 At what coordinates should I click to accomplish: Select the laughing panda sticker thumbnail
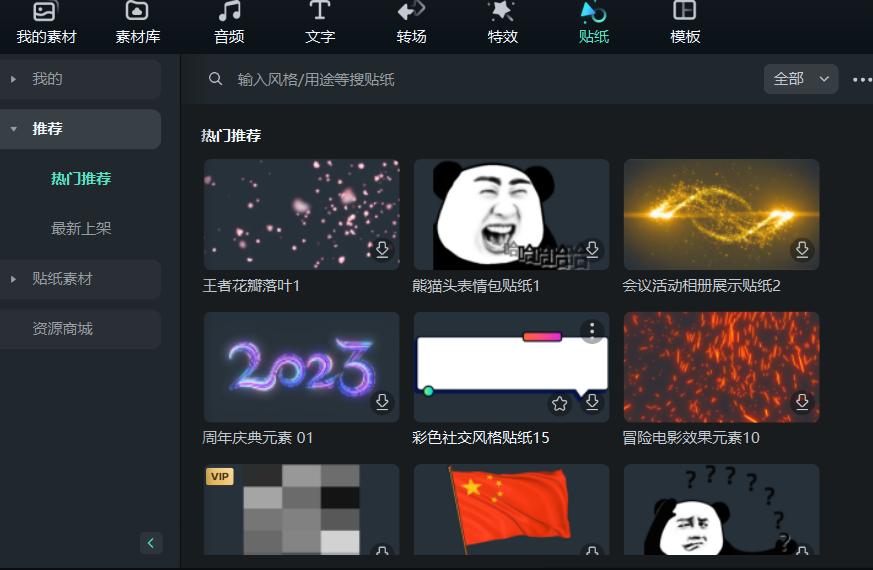[511, 214]
